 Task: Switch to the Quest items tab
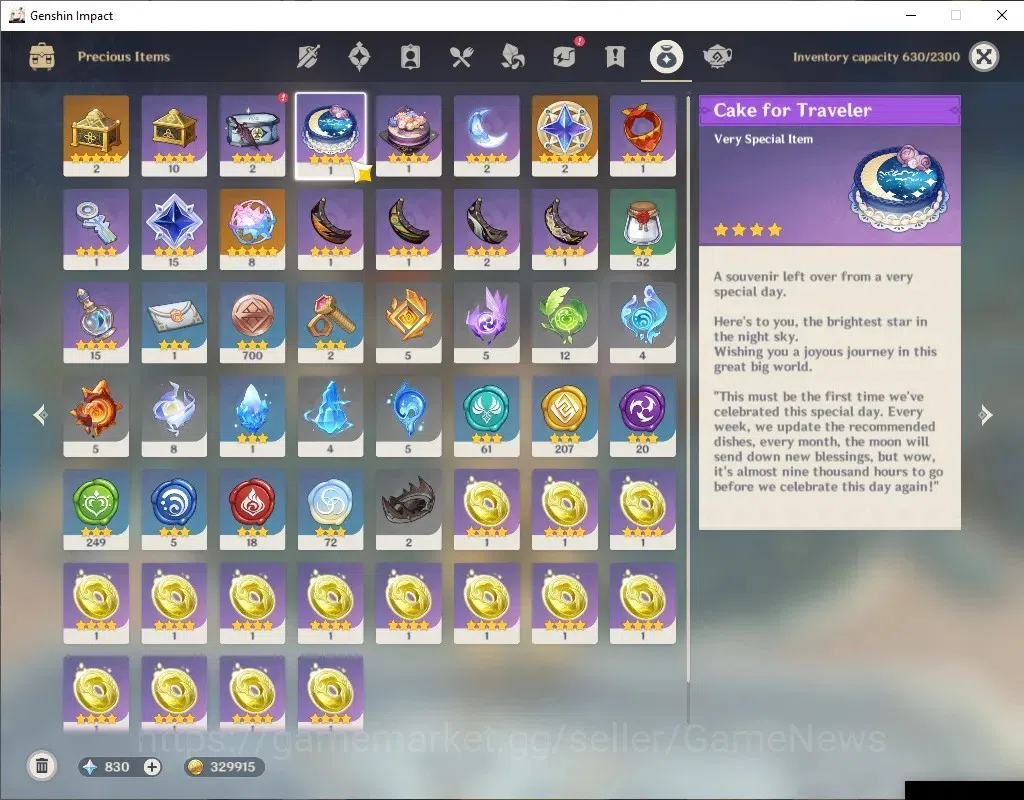(x=615, y=57)
